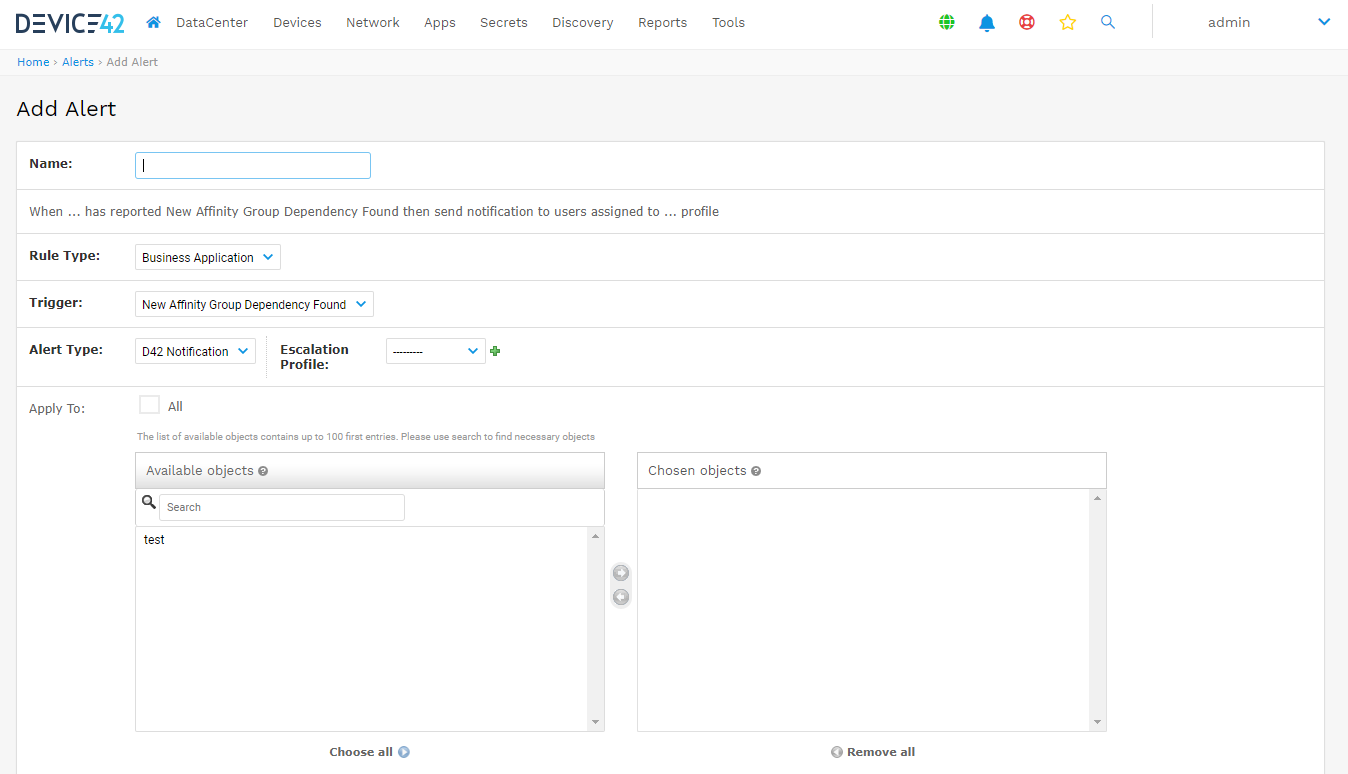
Task: Open the Reports menu
Action: pos(663,22)
